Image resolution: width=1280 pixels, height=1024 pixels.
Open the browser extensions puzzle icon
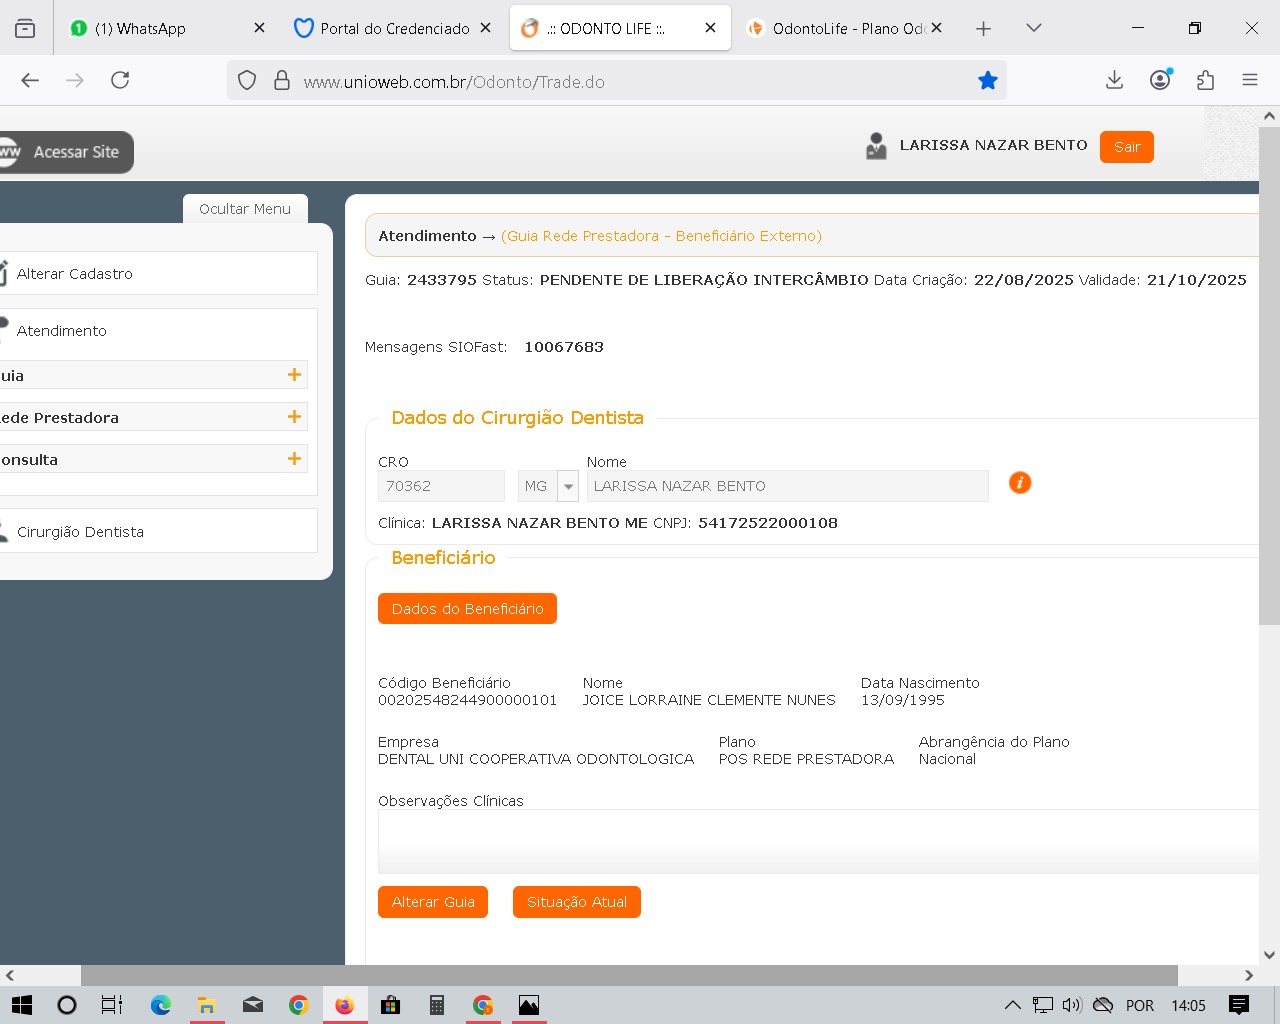pyautogui.click(x=1205, y=81)
